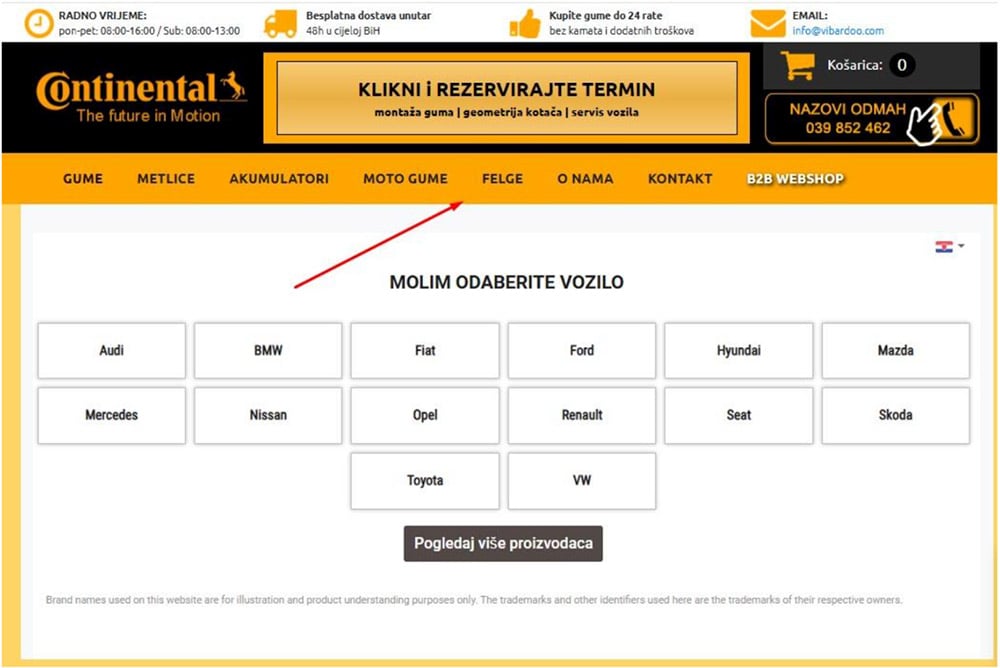Choose BMW as vehicle
Viewport: 1000px width, 668px height.
pos(268,350)
